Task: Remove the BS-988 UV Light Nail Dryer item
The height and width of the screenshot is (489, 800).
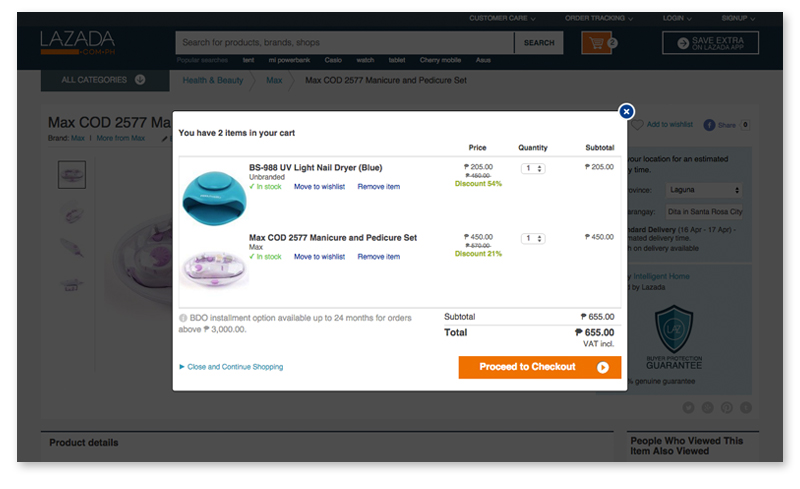Action: click(379, 187)
